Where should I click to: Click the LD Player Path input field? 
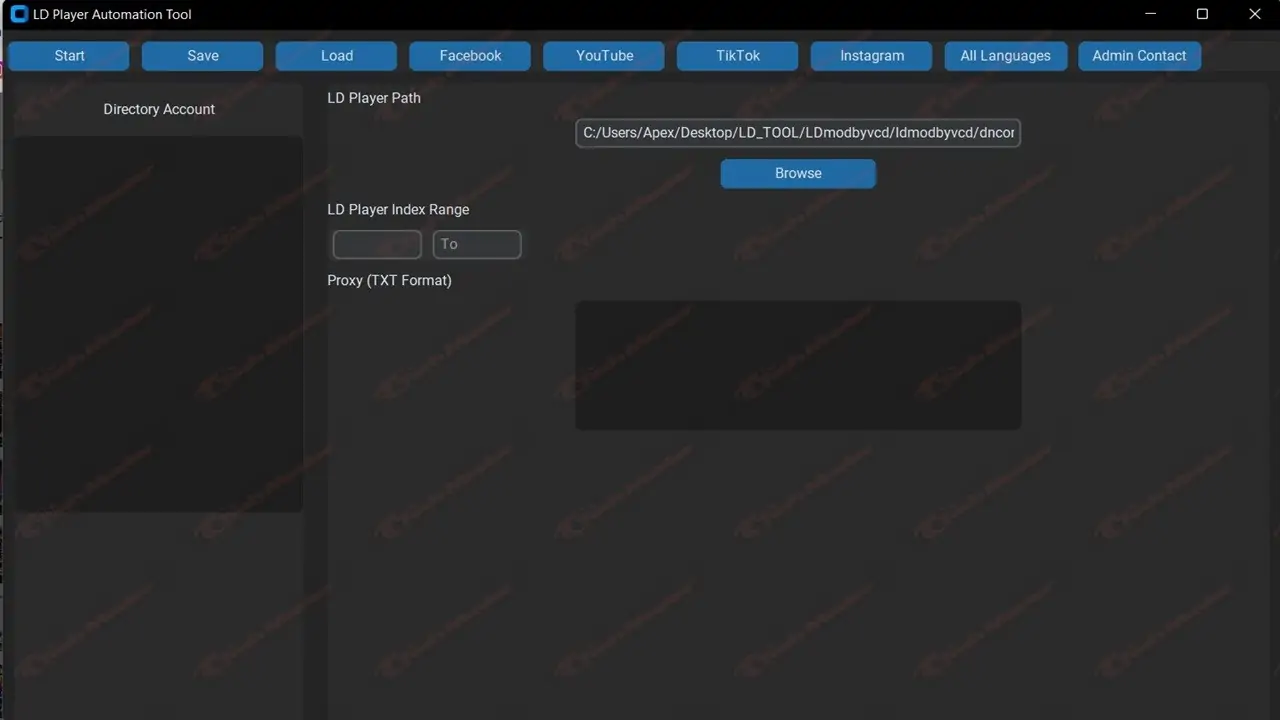[x=797, y=132]
